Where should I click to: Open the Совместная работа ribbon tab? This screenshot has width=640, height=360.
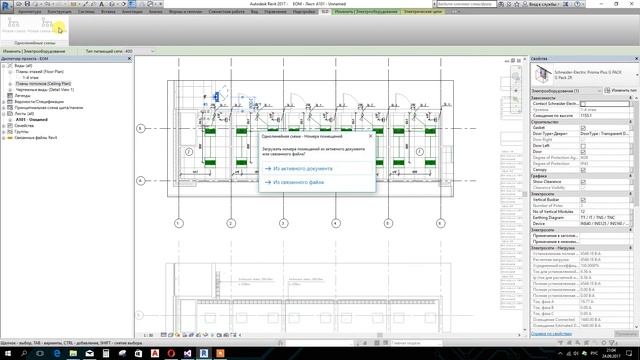tap(227, 12)
